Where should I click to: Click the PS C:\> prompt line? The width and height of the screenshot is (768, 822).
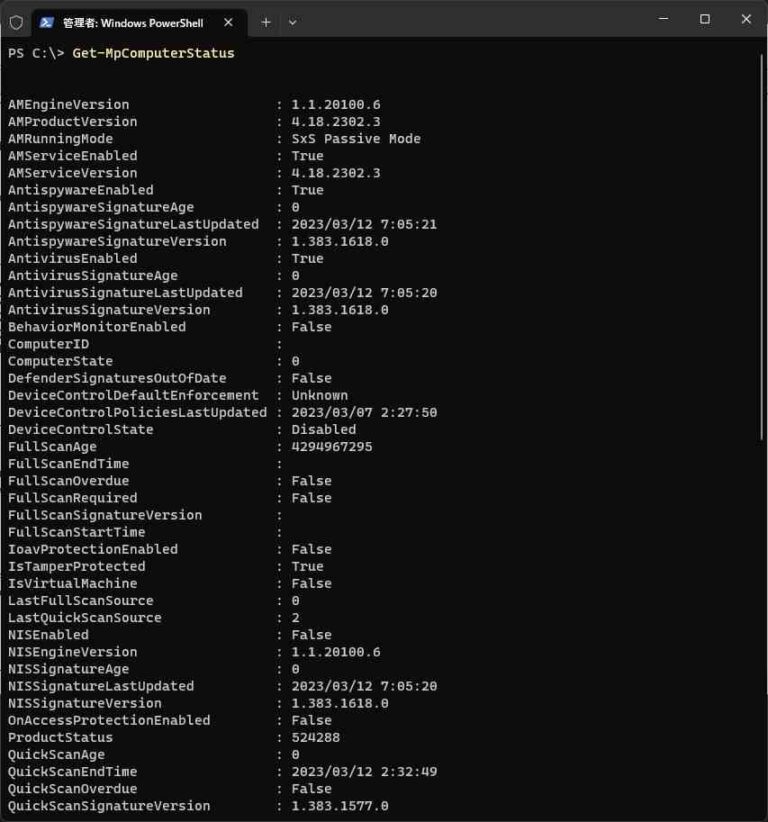pyautogui.click(x=35, y=53)
